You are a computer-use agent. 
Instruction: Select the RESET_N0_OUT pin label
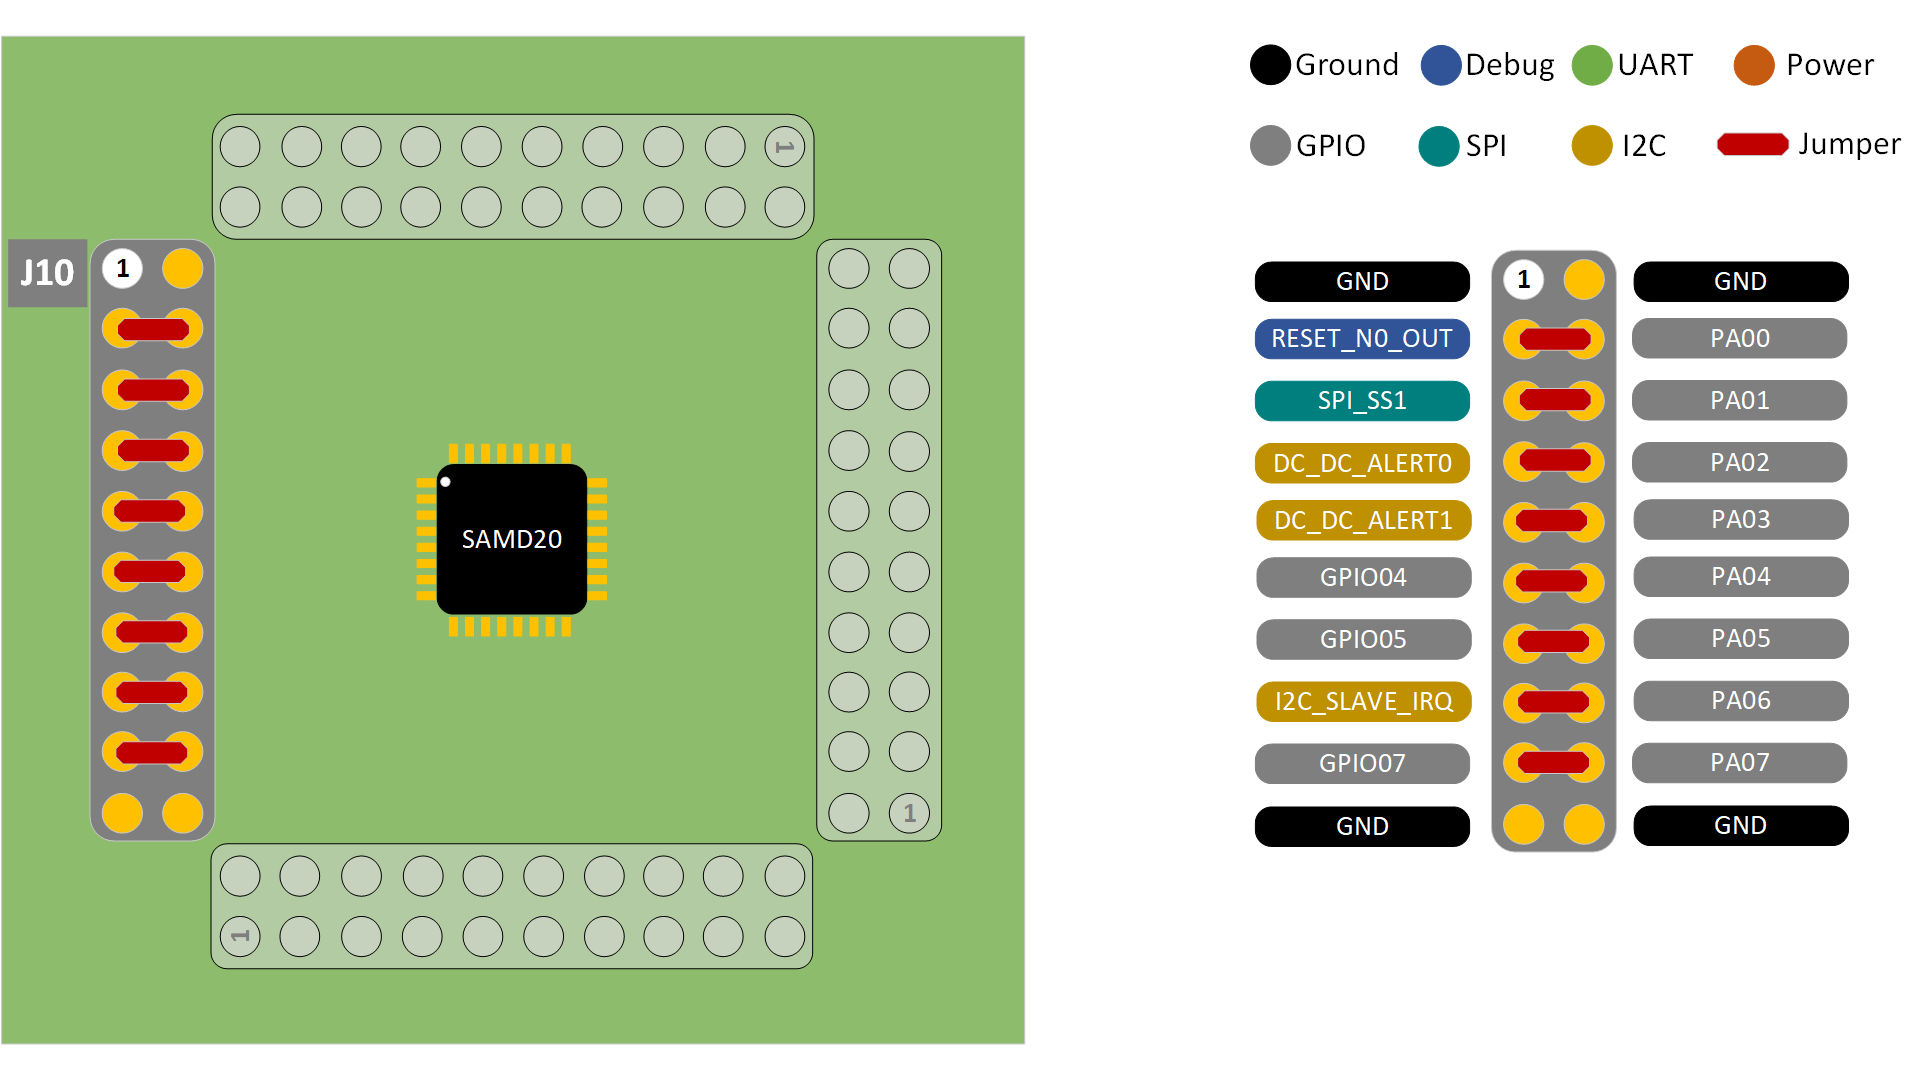(1362, 339)
